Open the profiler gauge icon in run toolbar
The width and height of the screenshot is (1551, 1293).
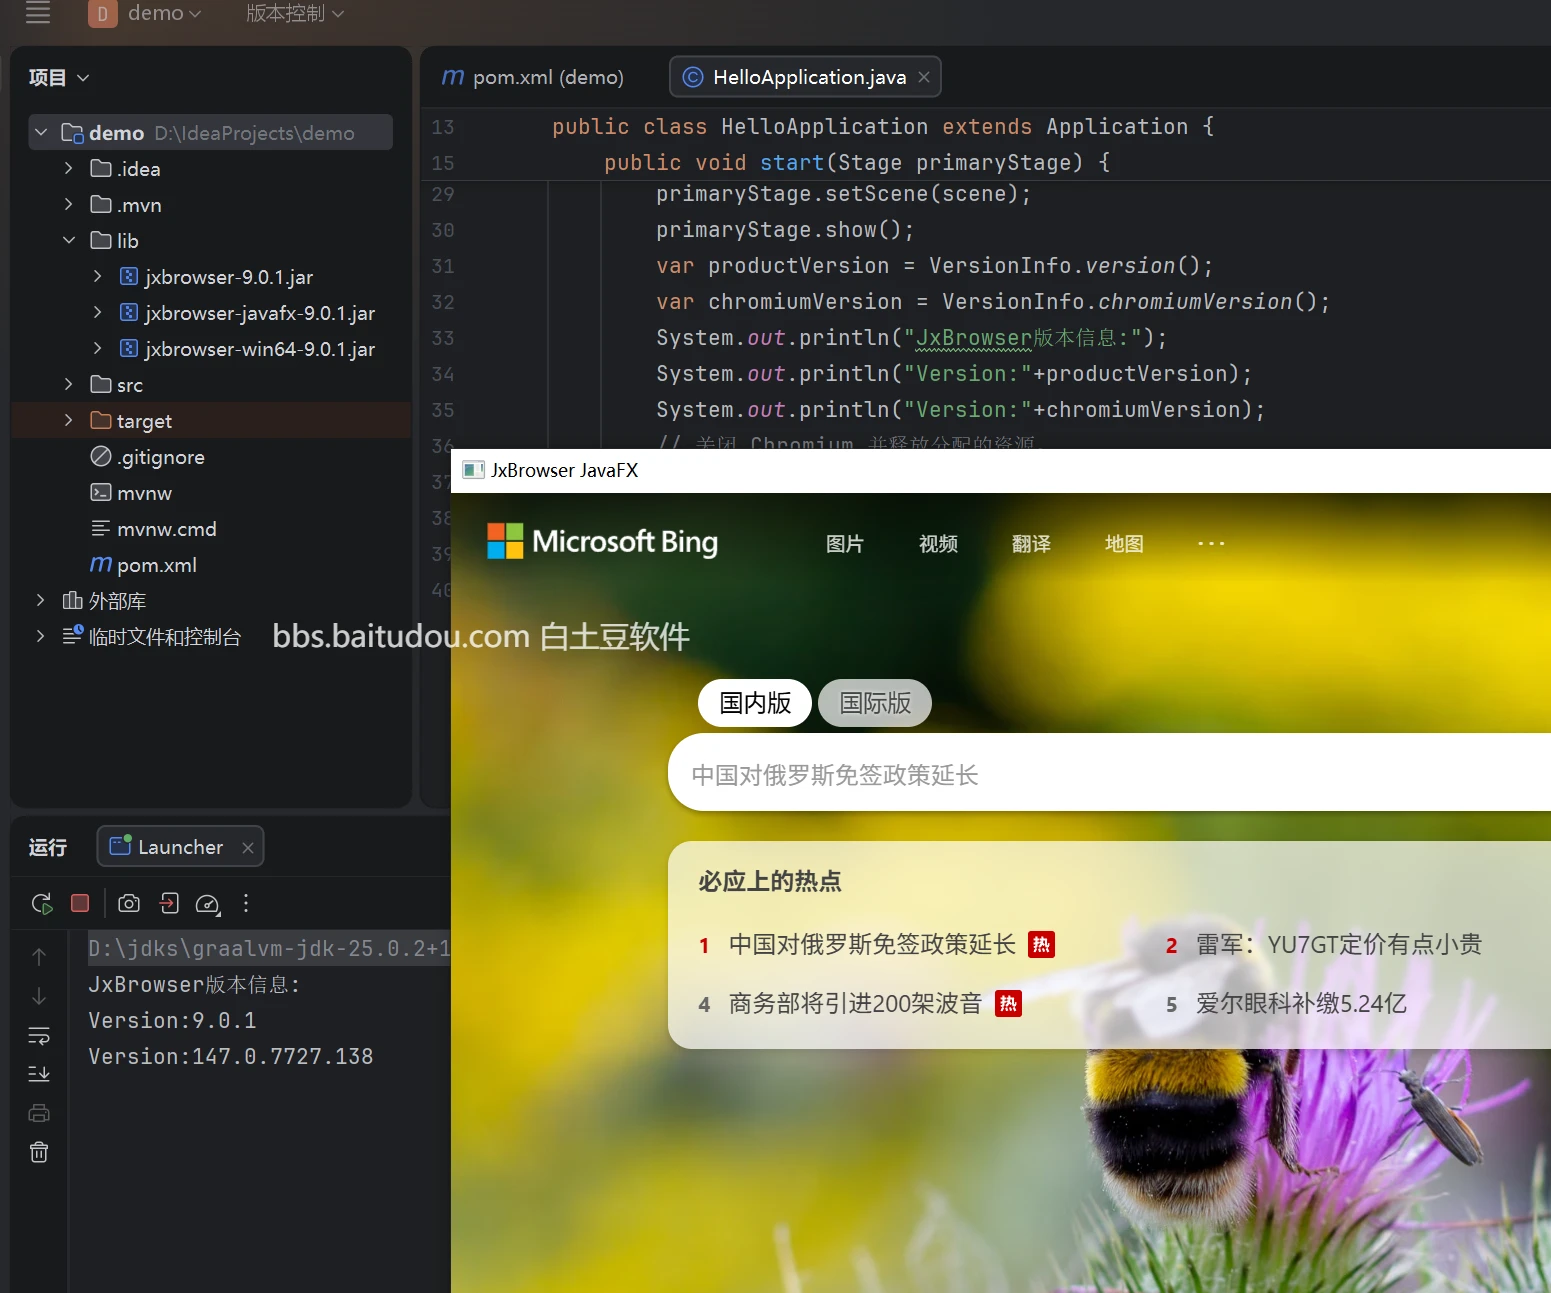pos(208,904)
